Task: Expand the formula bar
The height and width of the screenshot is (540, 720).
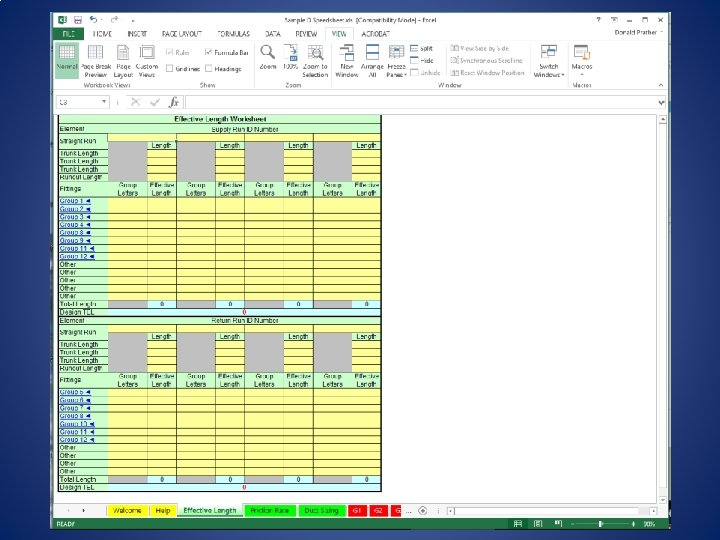Action: click(x=661, y=102)
